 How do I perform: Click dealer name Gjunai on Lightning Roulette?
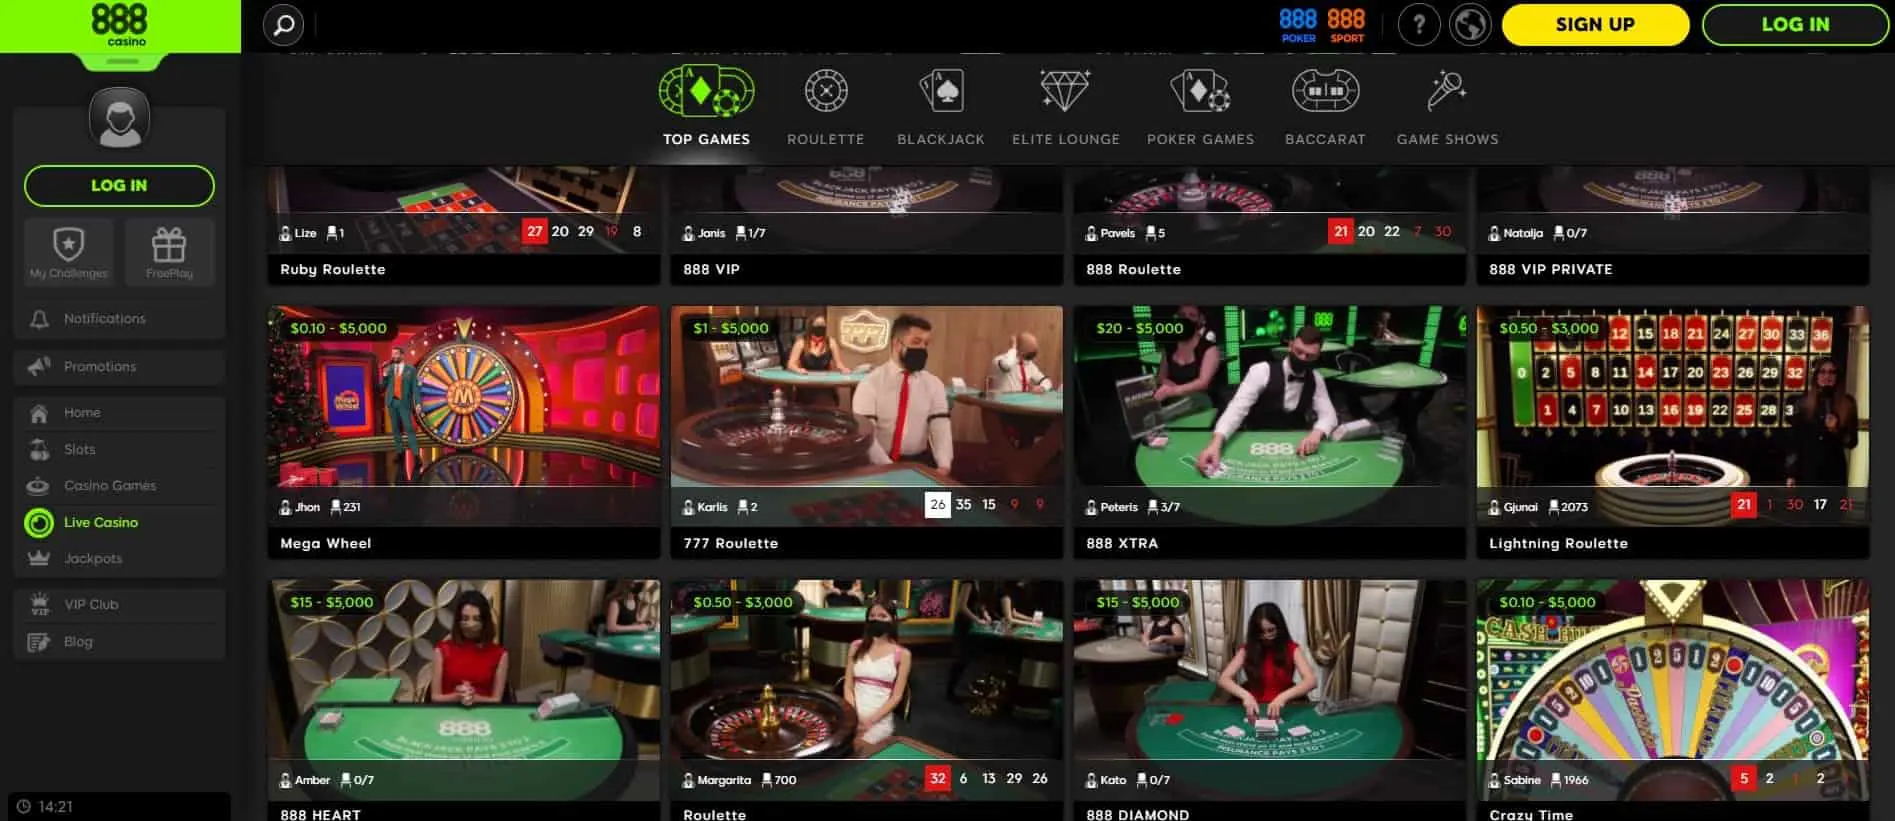point(1520,508)
